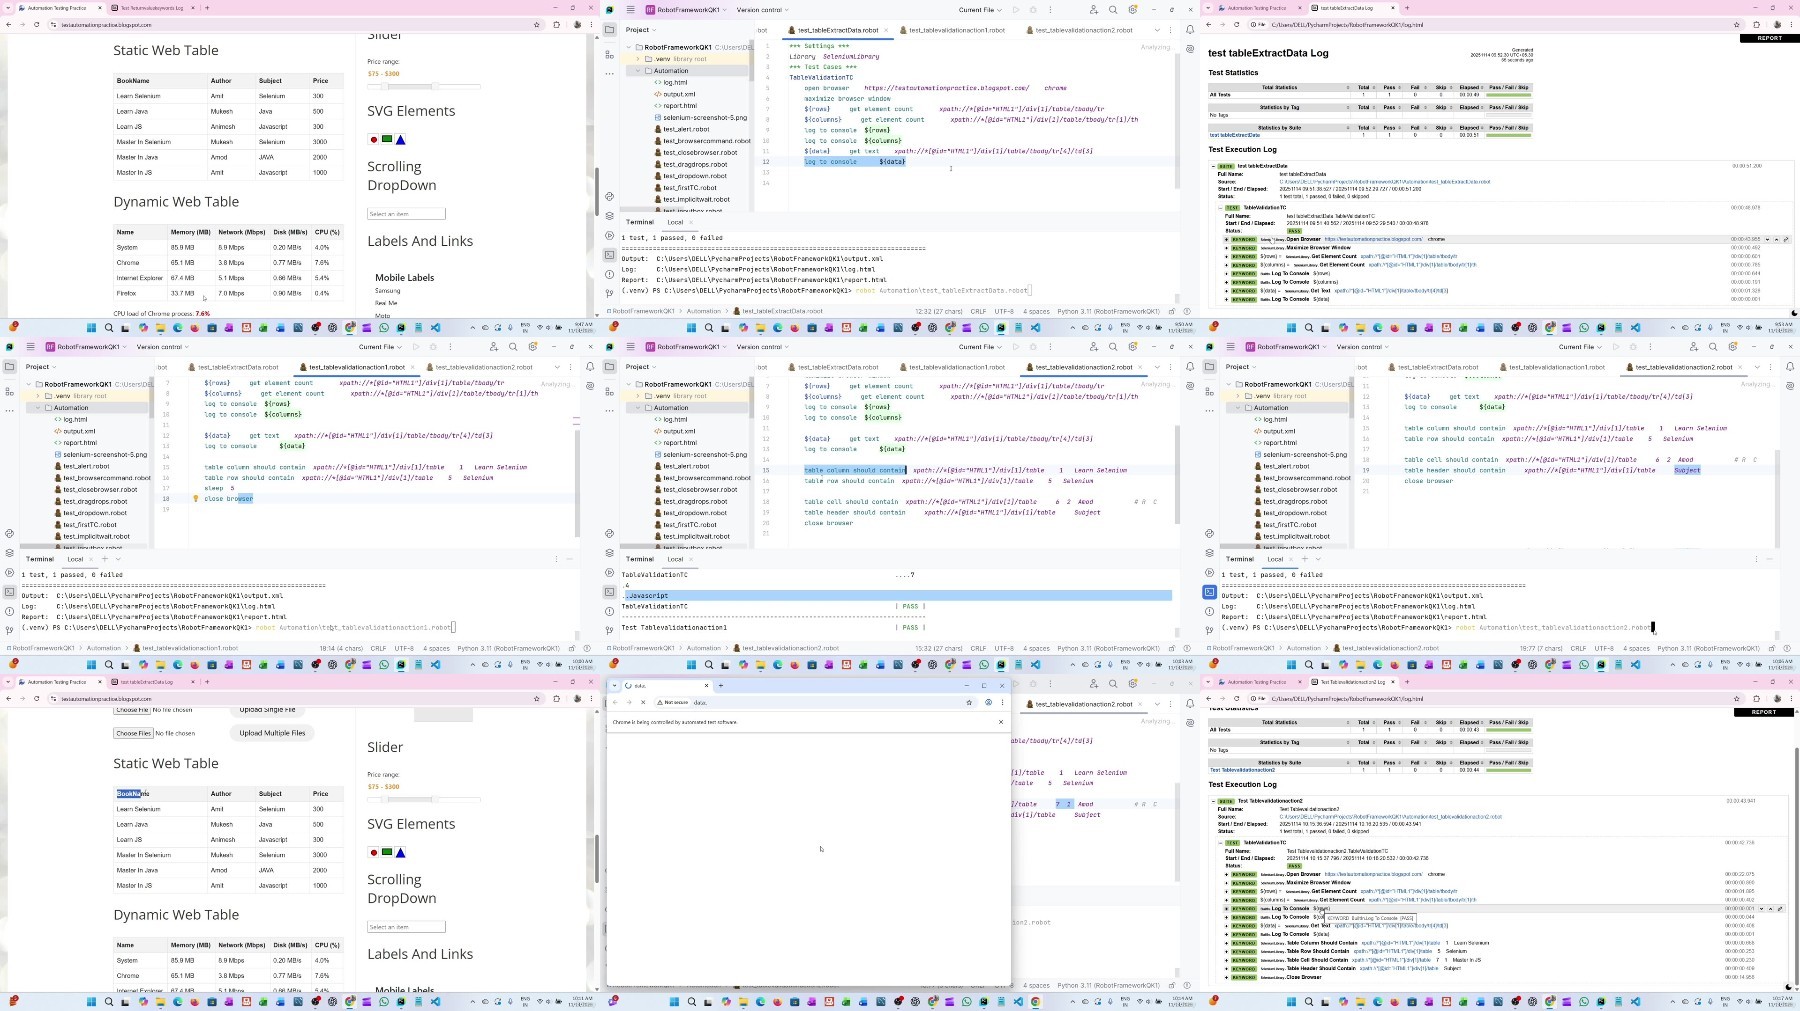Open Version control dropdown in test_tableExtractData.robot PyCharm window
Screen dimensions: 1800x1011
coord(762,10)
